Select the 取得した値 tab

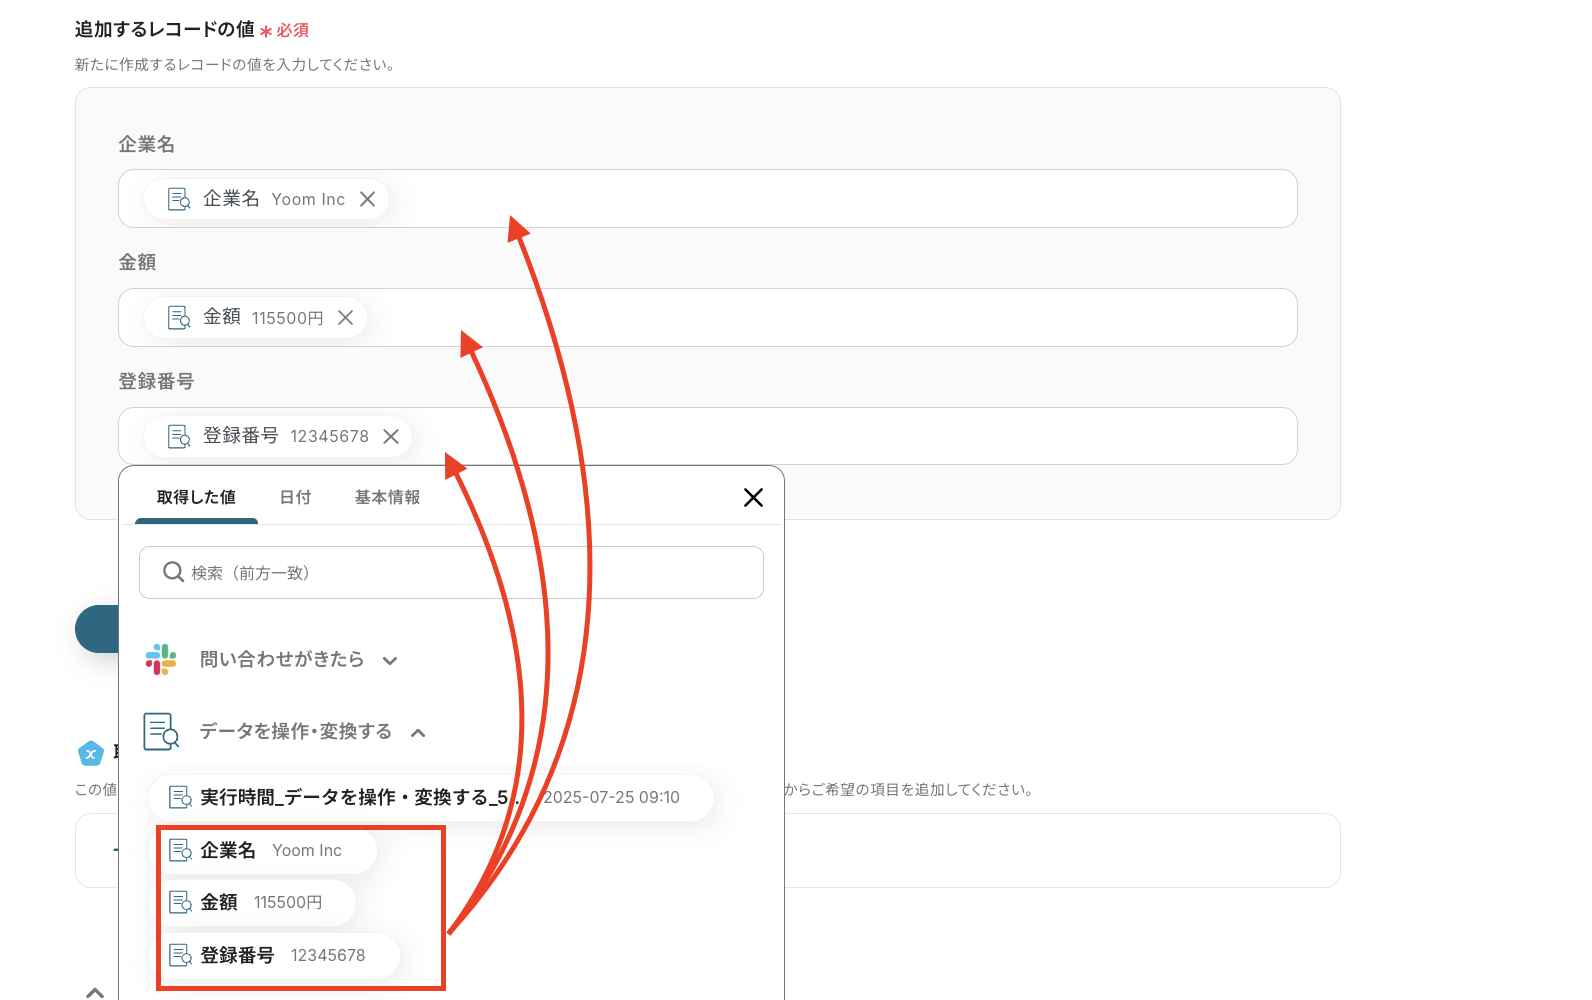coord(196,497)
